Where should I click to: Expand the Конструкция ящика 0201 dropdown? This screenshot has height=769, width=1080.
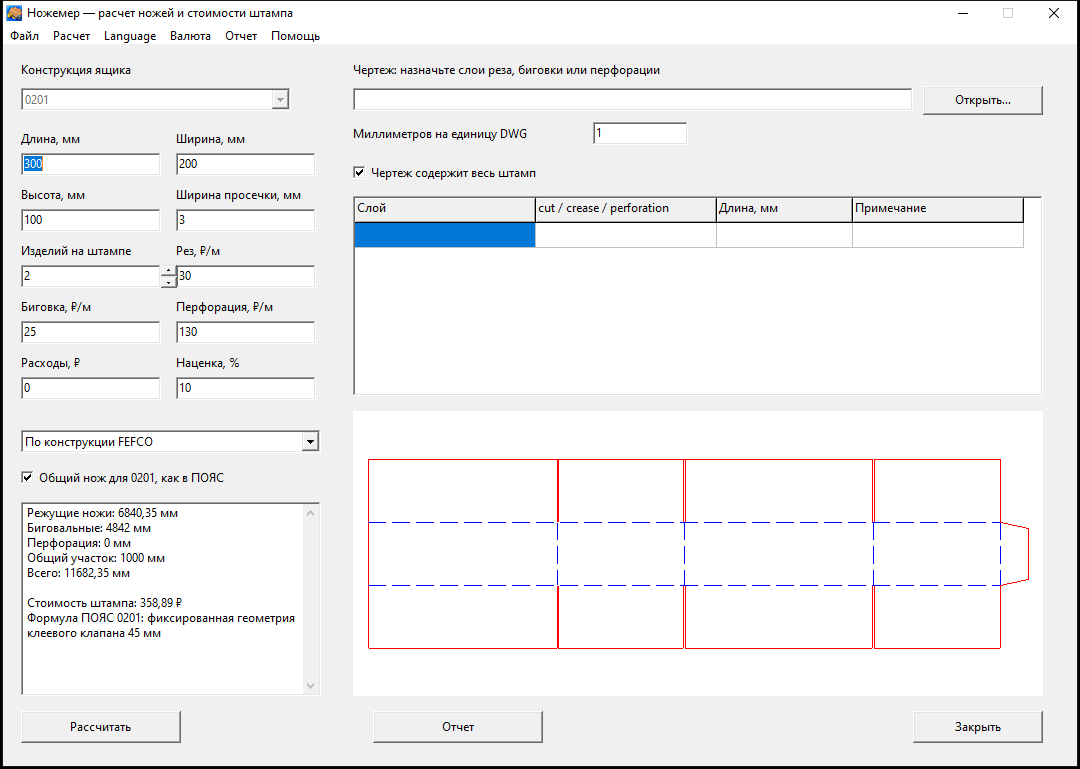pyautogui.click(x=280, y=100)
